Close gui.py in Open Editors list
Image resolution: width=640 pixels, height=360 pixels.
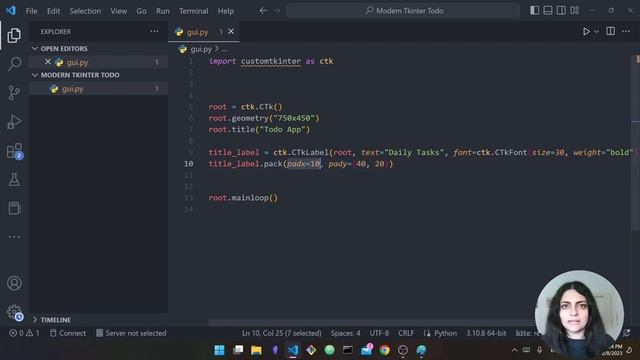click(48, 62)
